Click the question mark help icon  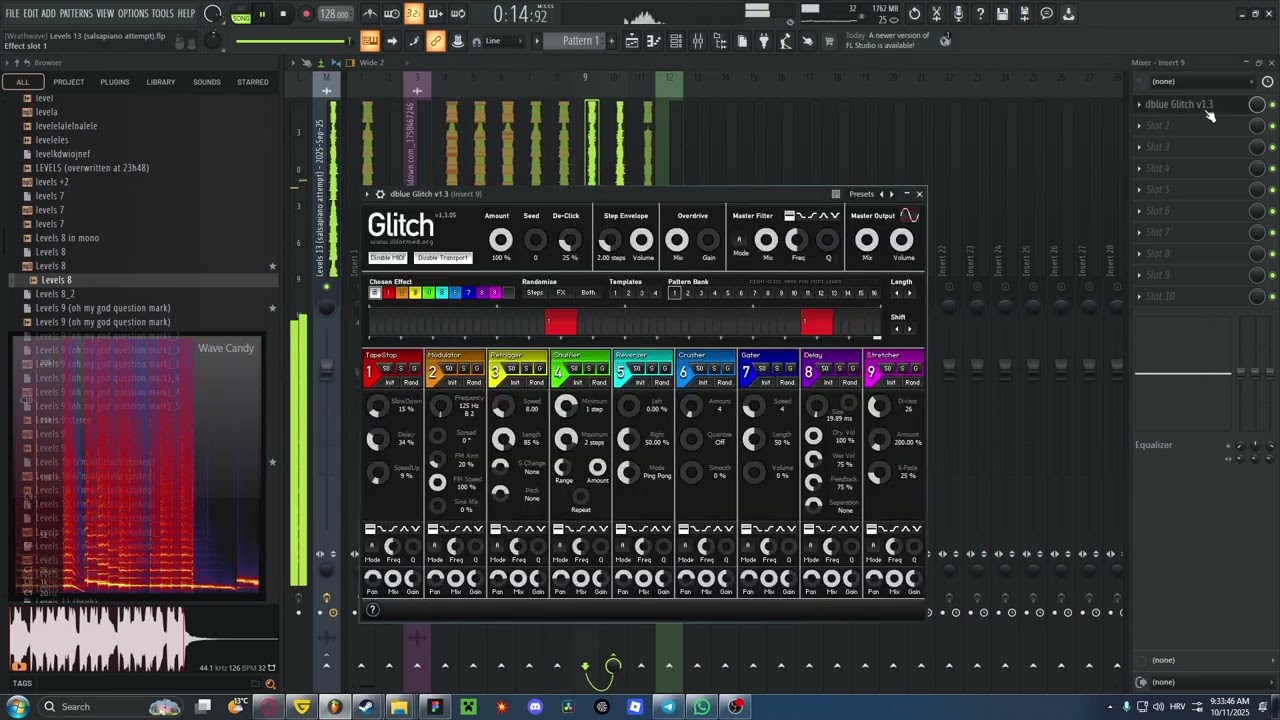tap(980, 14)
